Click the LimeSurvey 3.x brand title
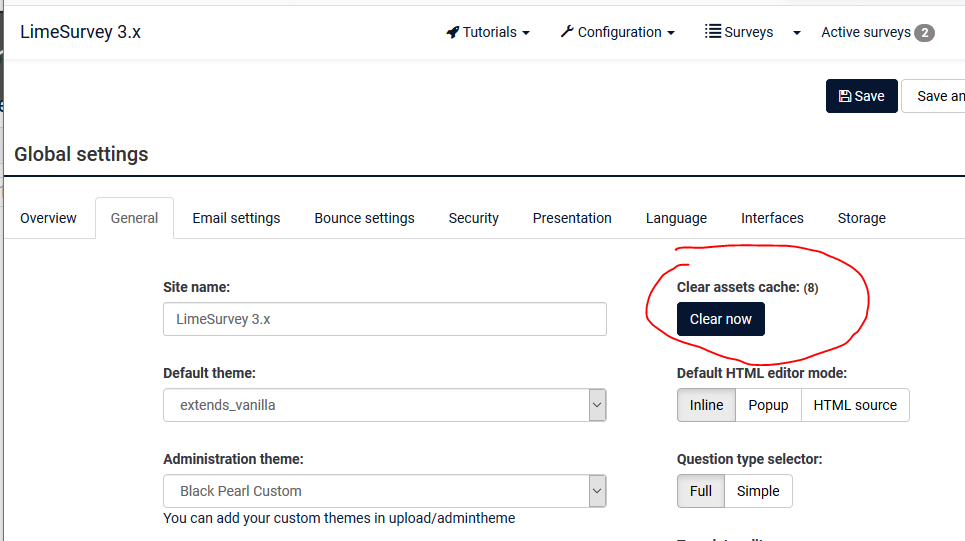965x541 pixels. pyautogui.click(x=80, y=32)
